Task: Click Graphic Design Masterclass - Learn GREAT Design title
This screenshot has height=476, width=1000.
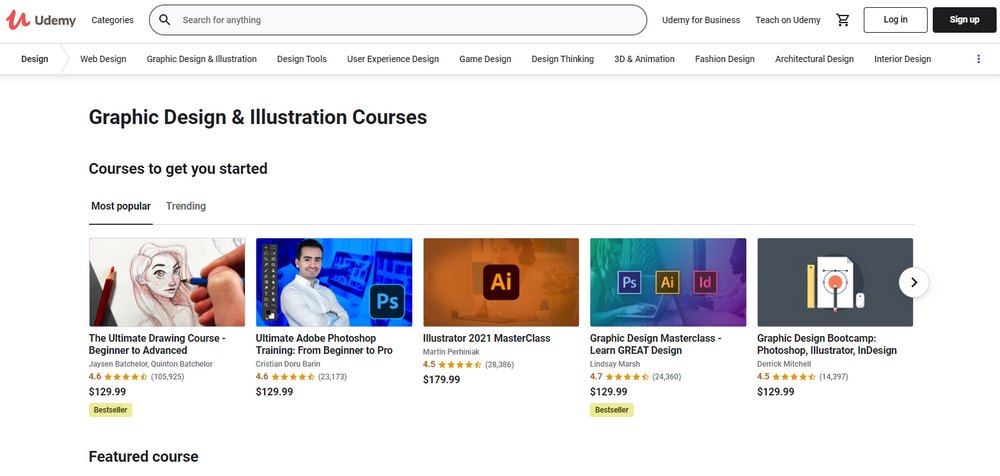Action: tap(656, 344)
